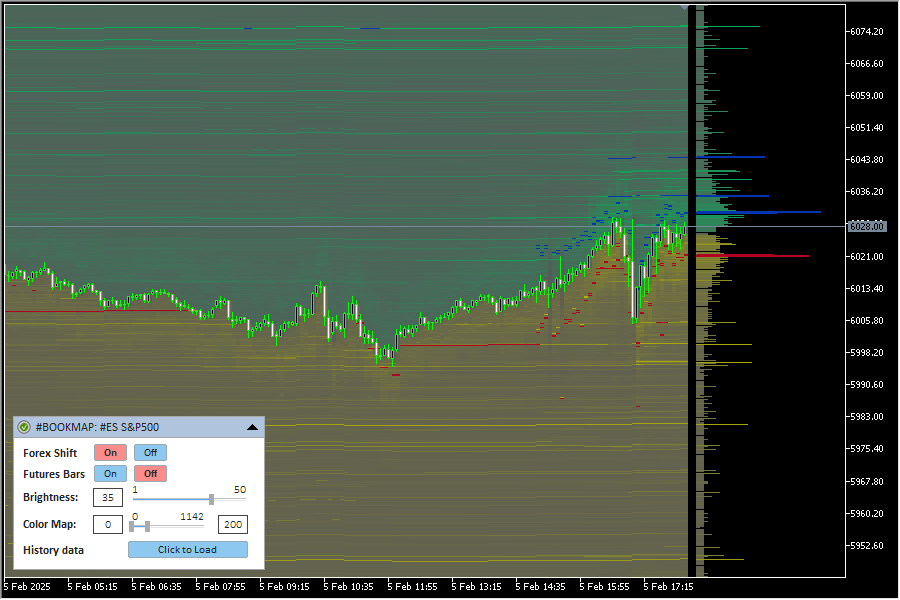
Task: Click the current price label 6028.00
Action: (866, 227)
